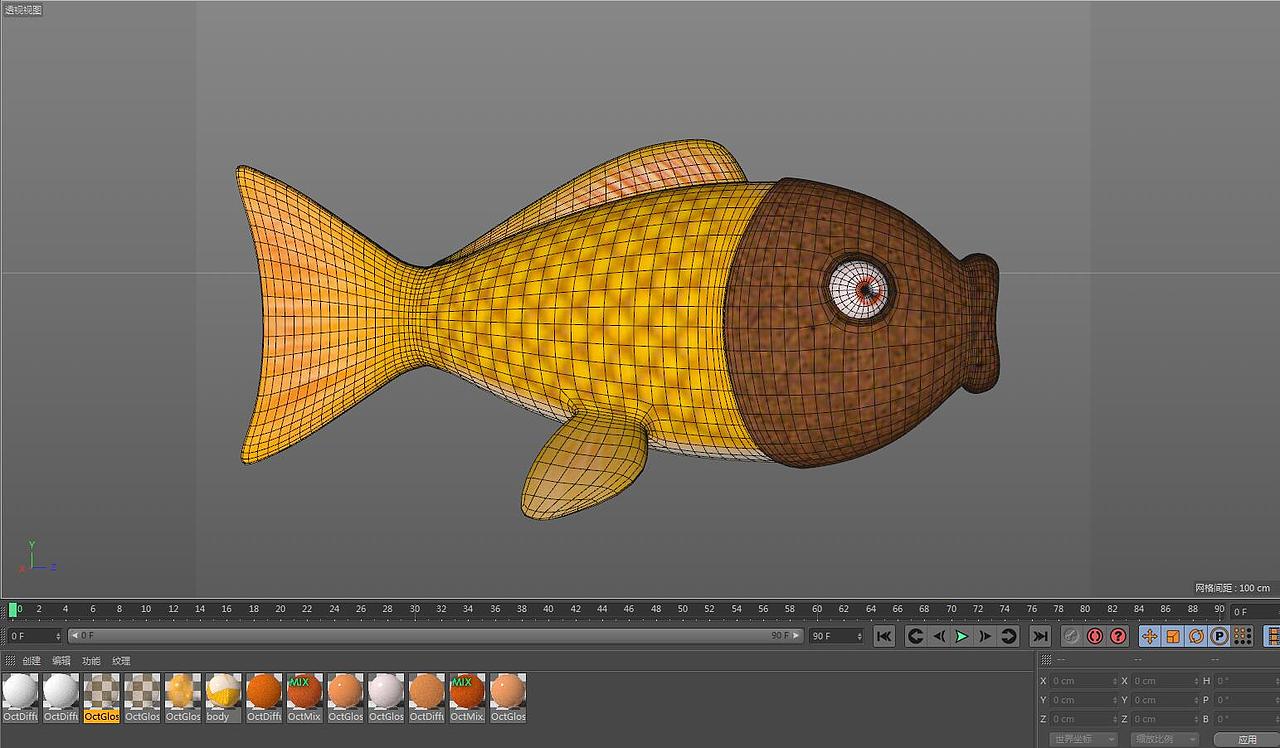Play the animation forwards
Screen dimensions: 1280x748
point(962,636)
